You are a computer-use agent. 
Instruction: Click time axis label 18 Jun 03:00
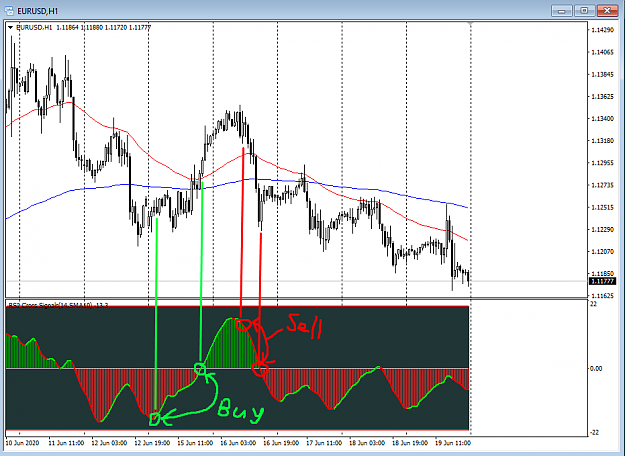tap(367, 443)
